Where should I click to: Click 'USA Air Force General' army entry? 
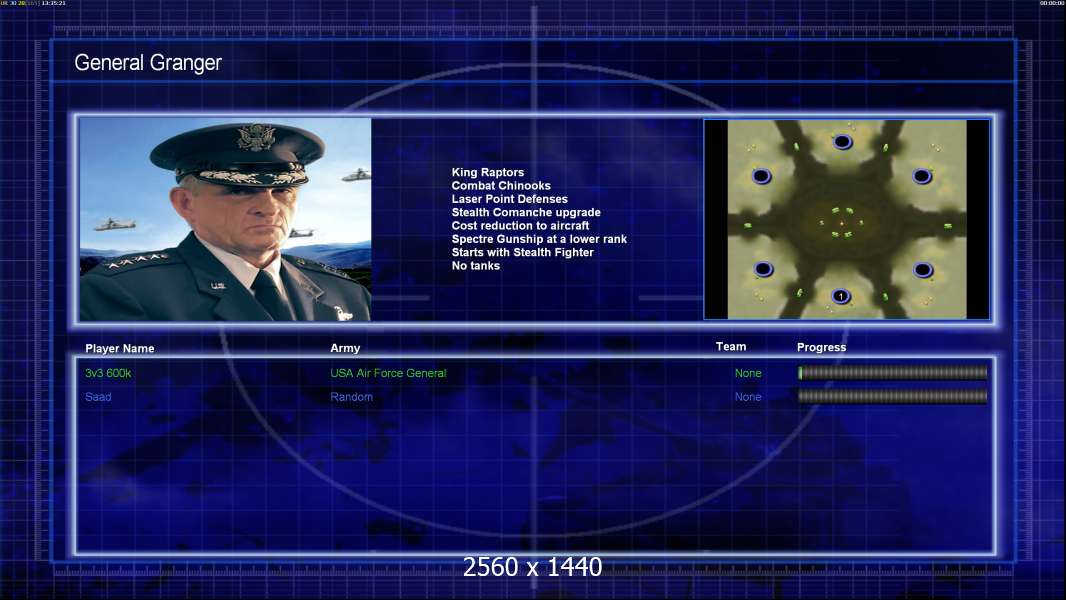[x=388, y=373]
